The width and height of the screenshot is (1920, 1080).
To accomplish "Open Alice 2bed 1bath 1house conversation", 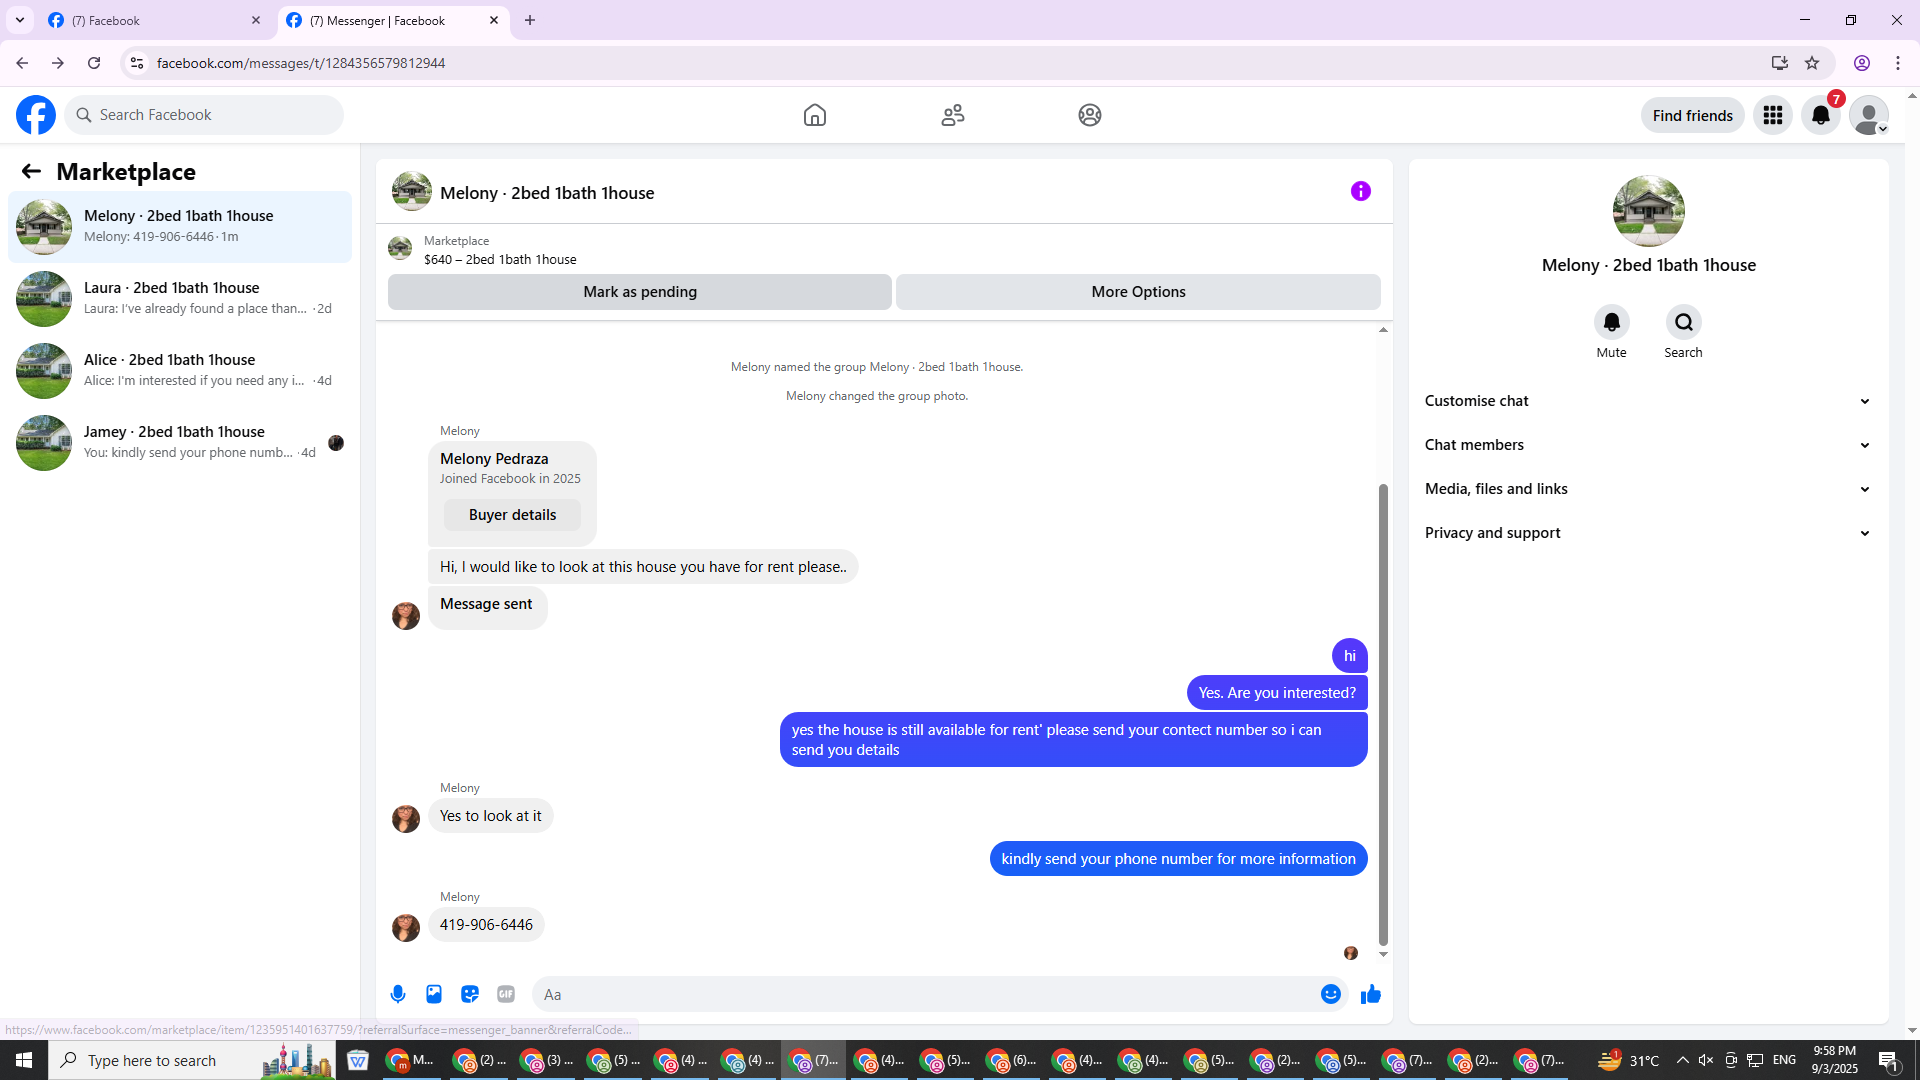I will click(x=180, y=371).
